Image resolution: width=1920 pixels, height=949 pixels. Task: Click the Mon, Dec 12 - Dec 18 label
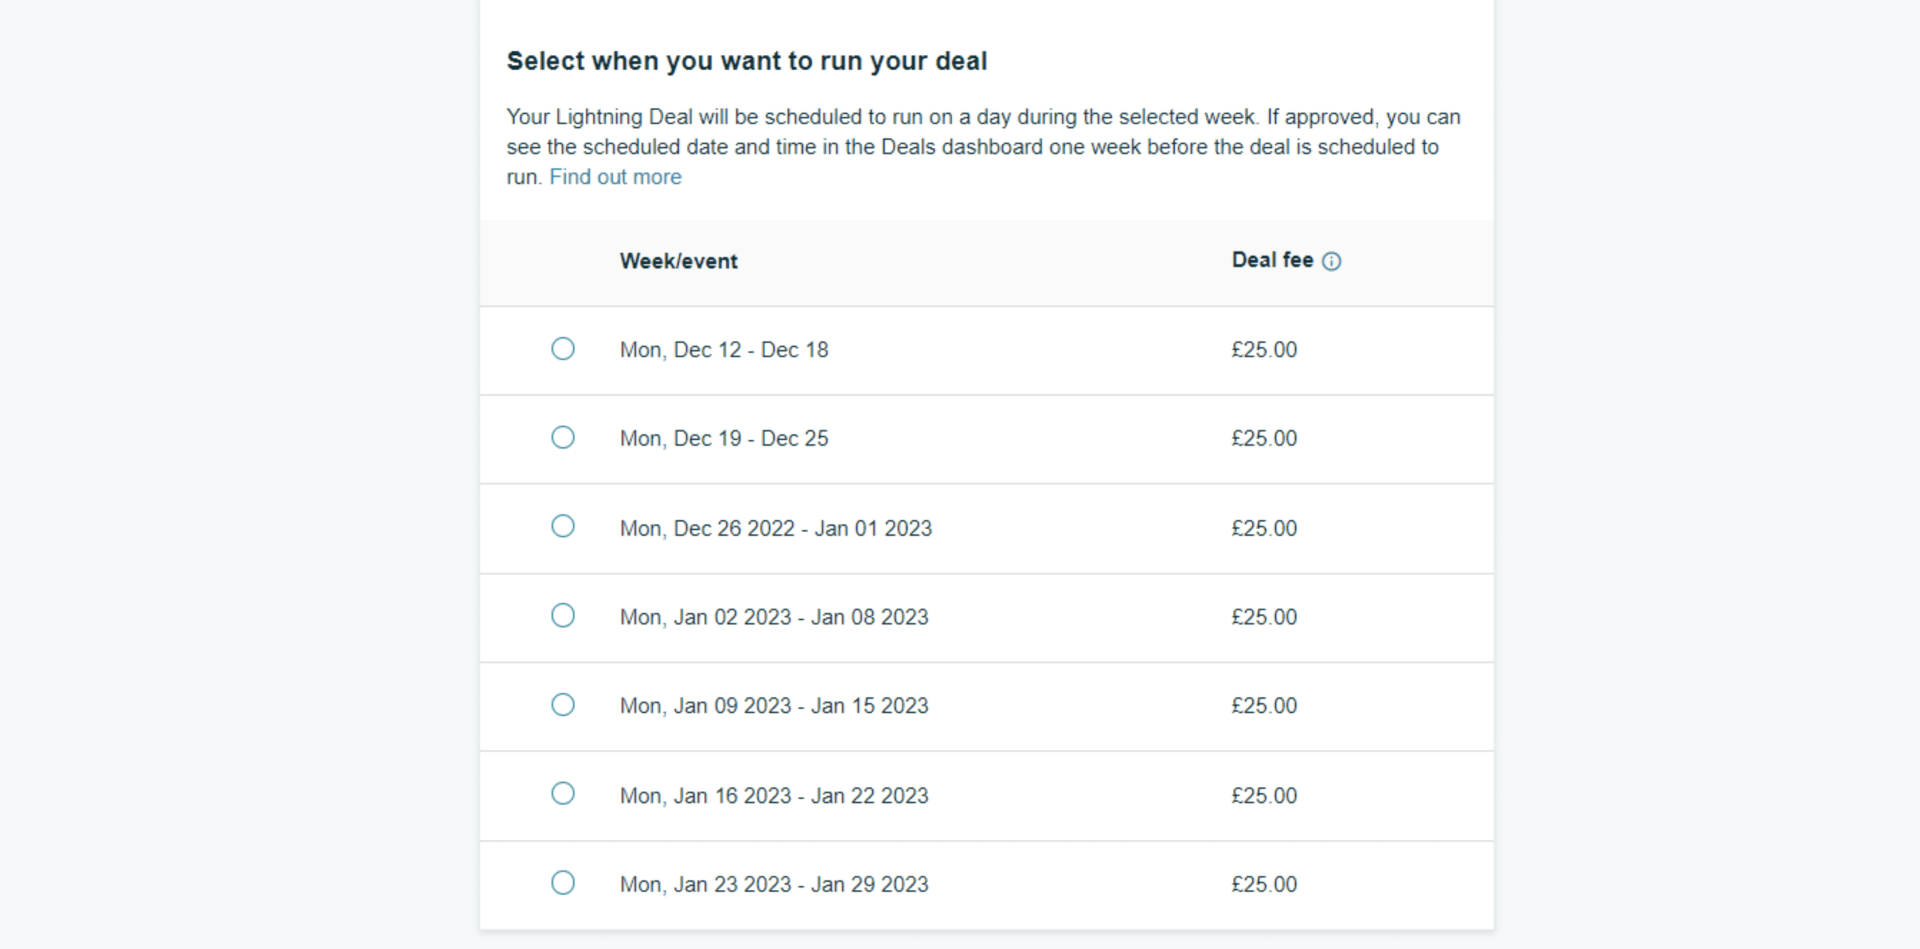(724, 350)
